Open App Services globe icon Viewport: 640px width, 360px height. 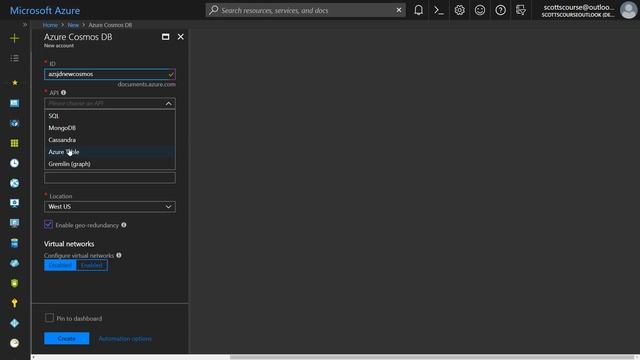[x=14, y=183]
